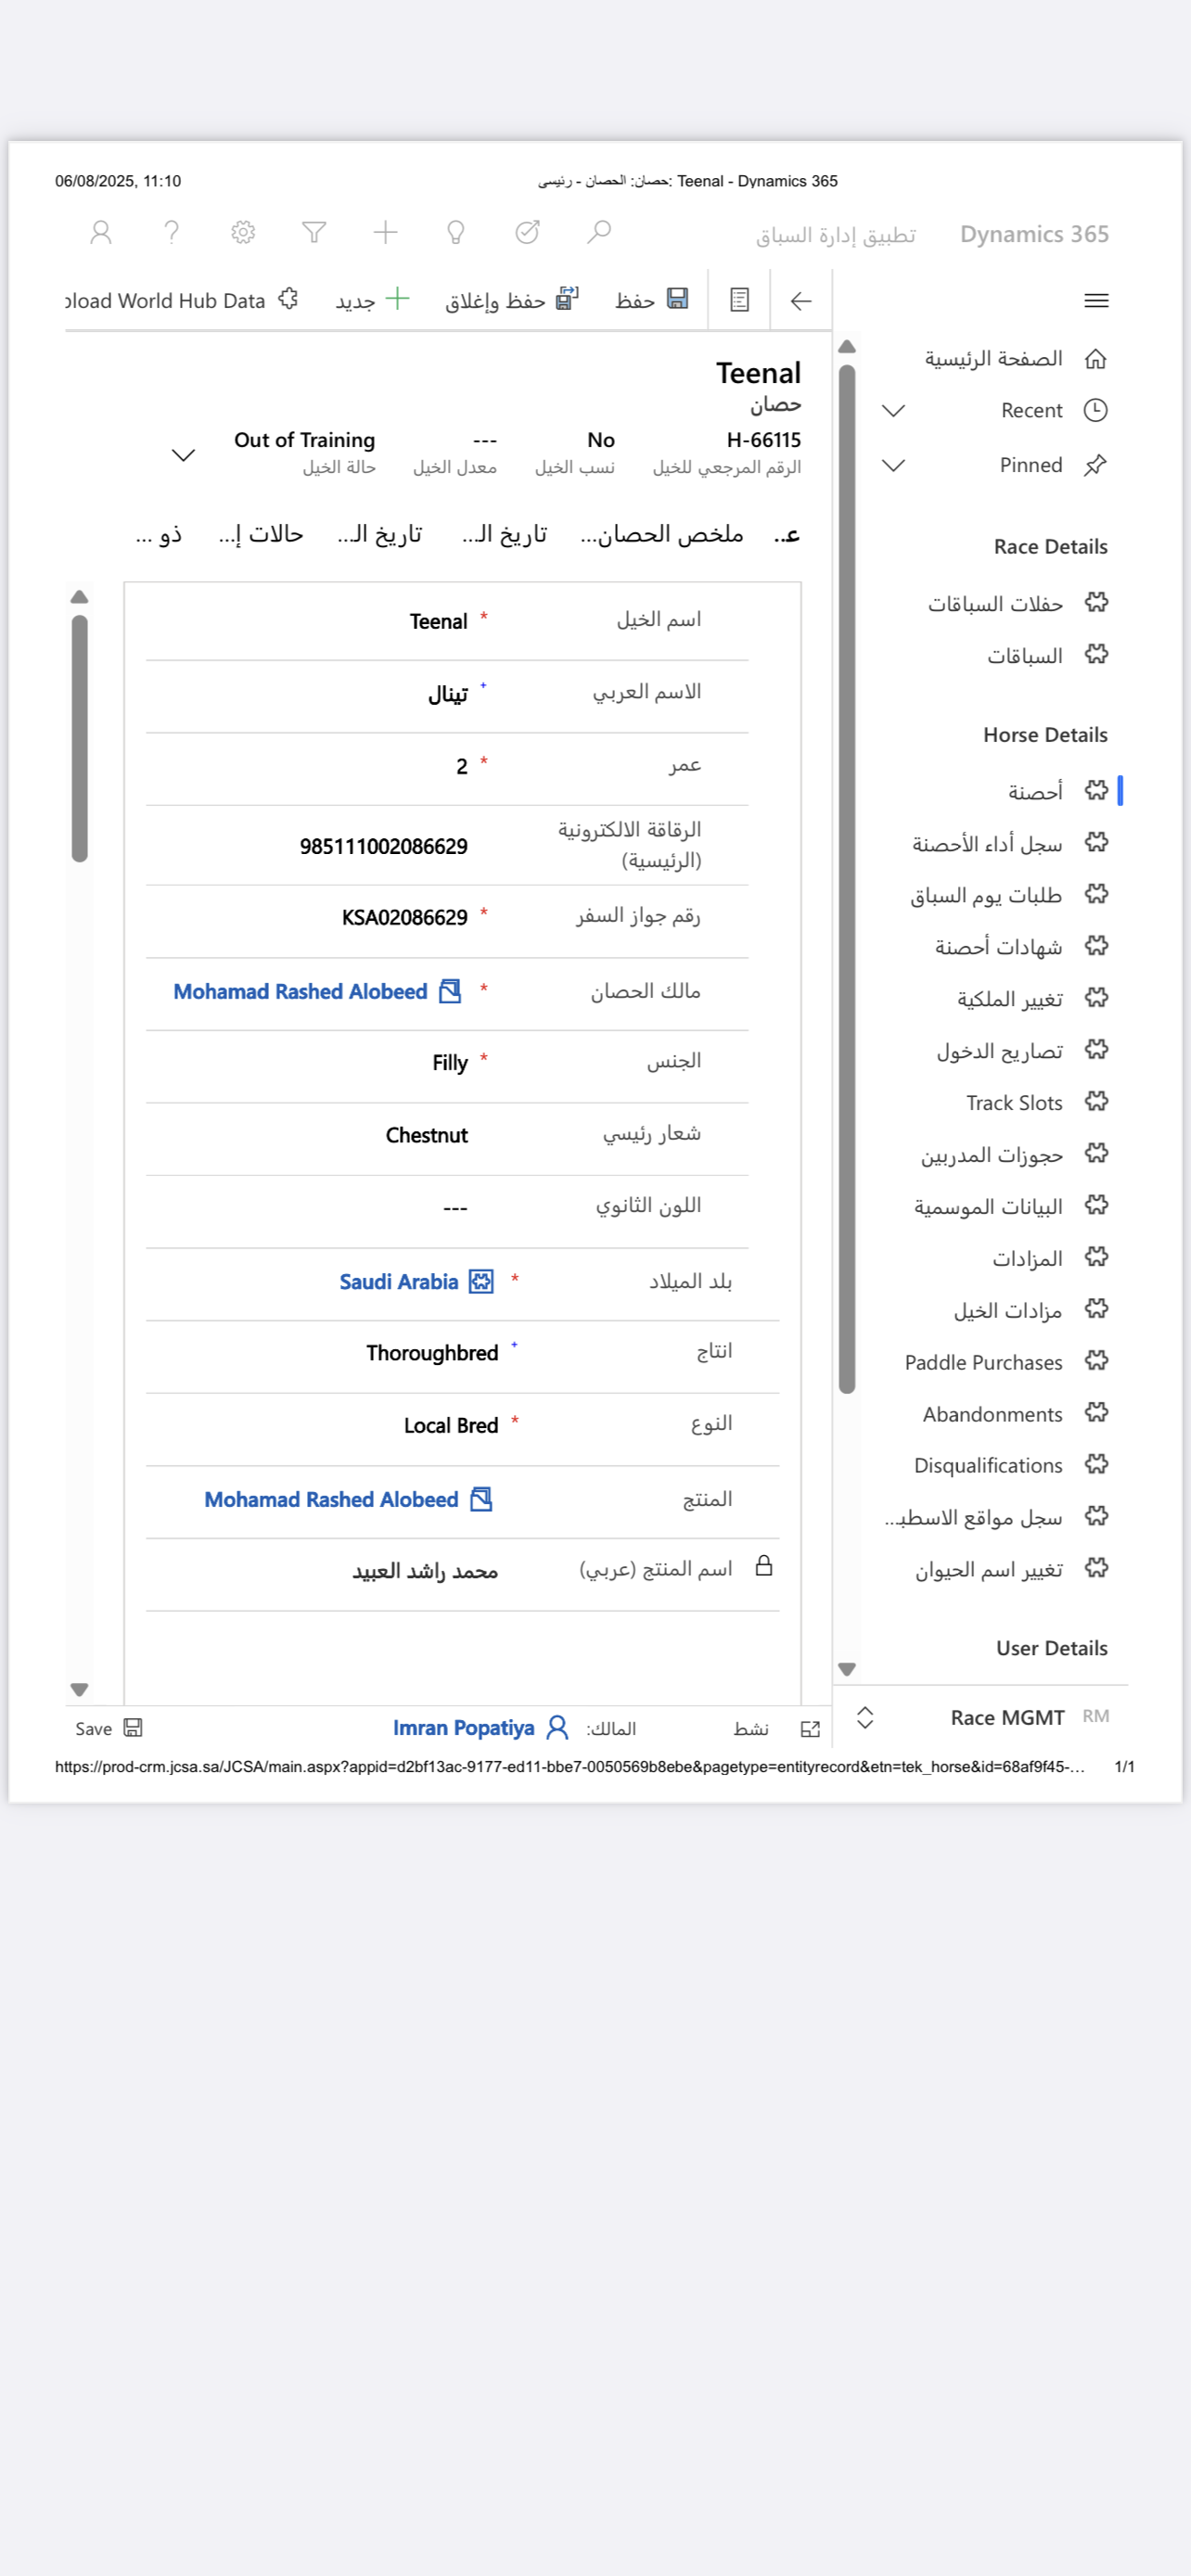This screenshot has height=2576, width=1191.
Task: Click the Teenal horse name field
Action: 438,622
